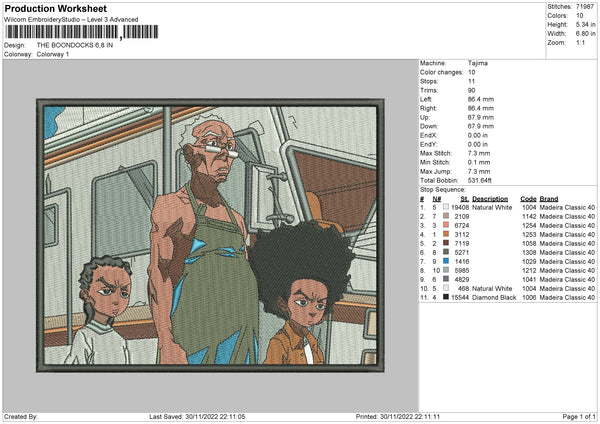Click the 'Code' column header
Image resolution: width=600 pixels, height=424 pixels.
pyautogui.click(x=528, y=199)
